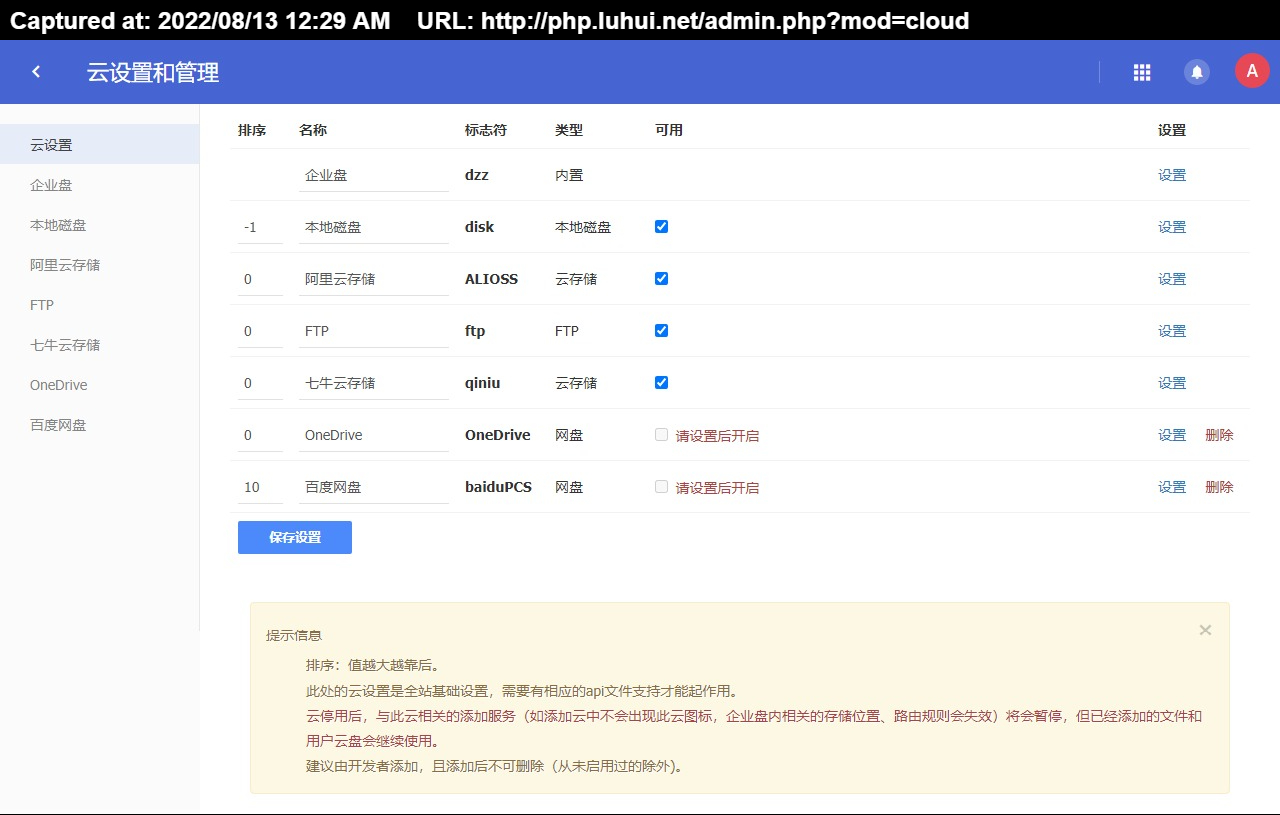Viewport: 1280px width, 815px height.
Task: Open the apps grid icon
Action: (1142, 72)
